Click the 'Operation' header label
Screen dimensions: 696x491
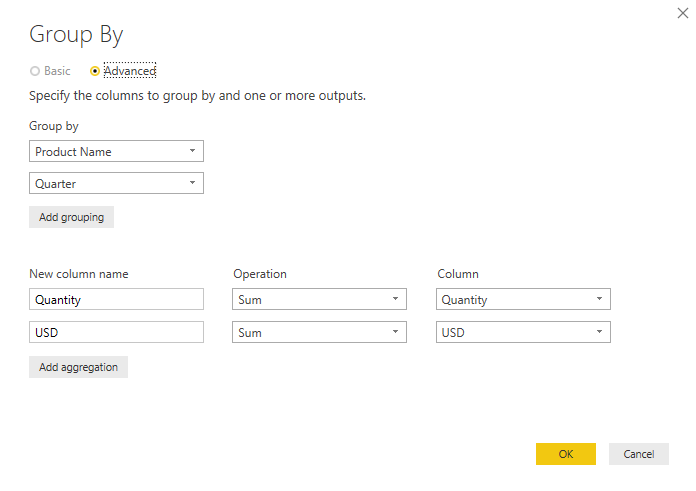point(260,274)
